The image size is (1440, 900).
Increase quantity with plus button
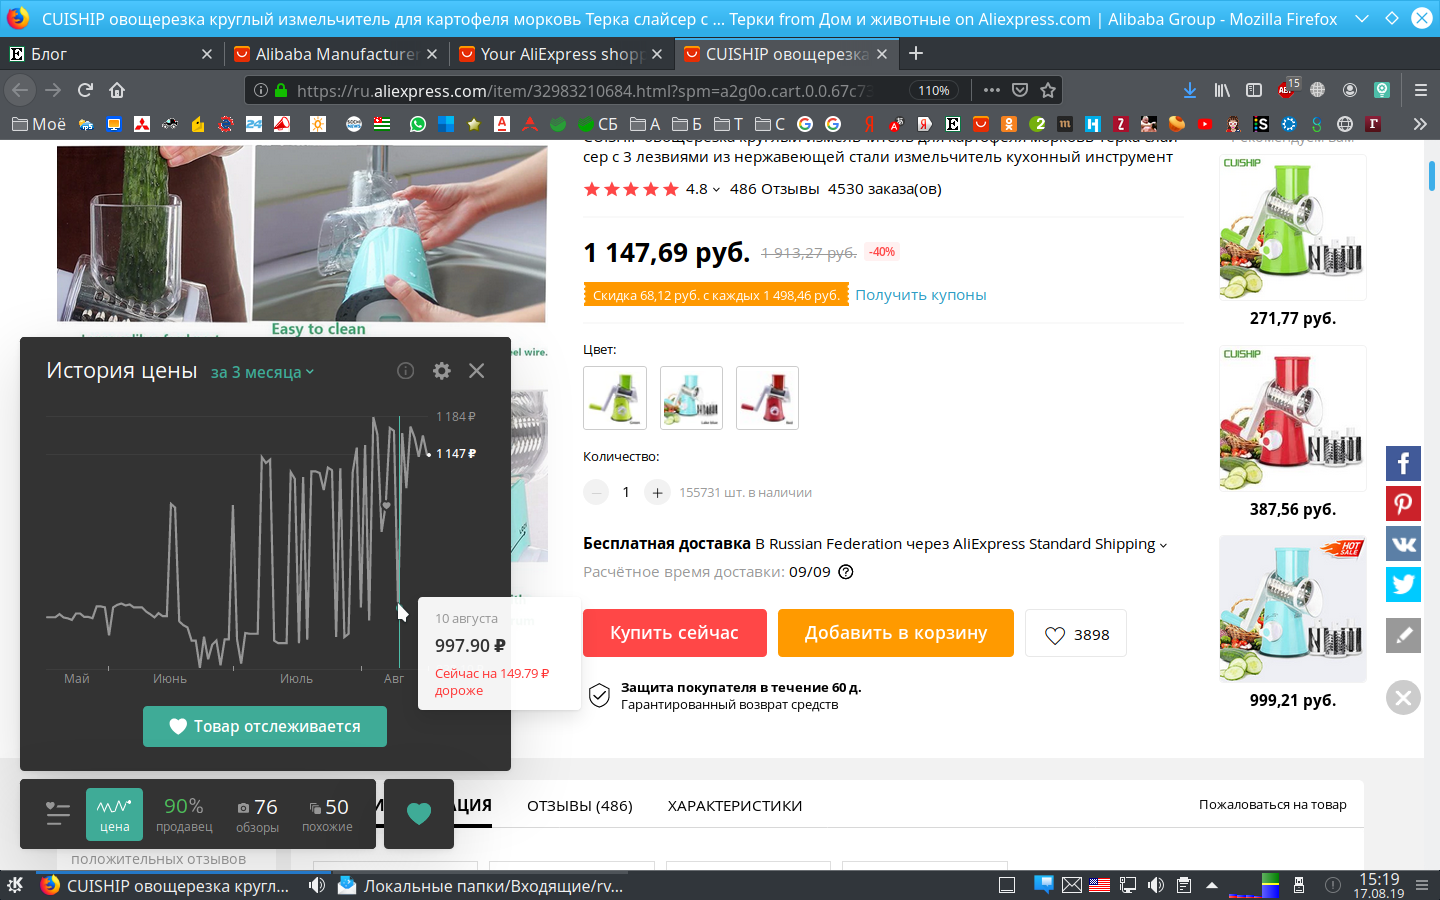point(657,492)
